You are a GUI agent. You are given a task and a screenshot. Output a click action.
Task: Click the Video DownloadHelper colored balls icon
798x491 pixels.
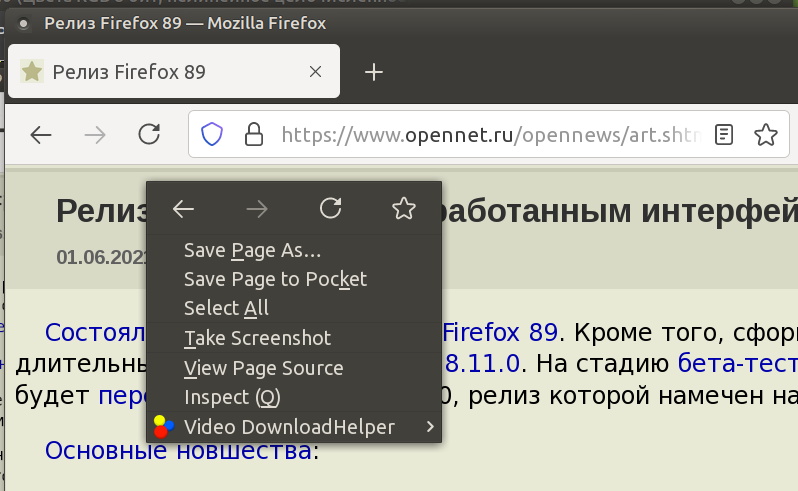pyautogui.click(x=163, y=426)
